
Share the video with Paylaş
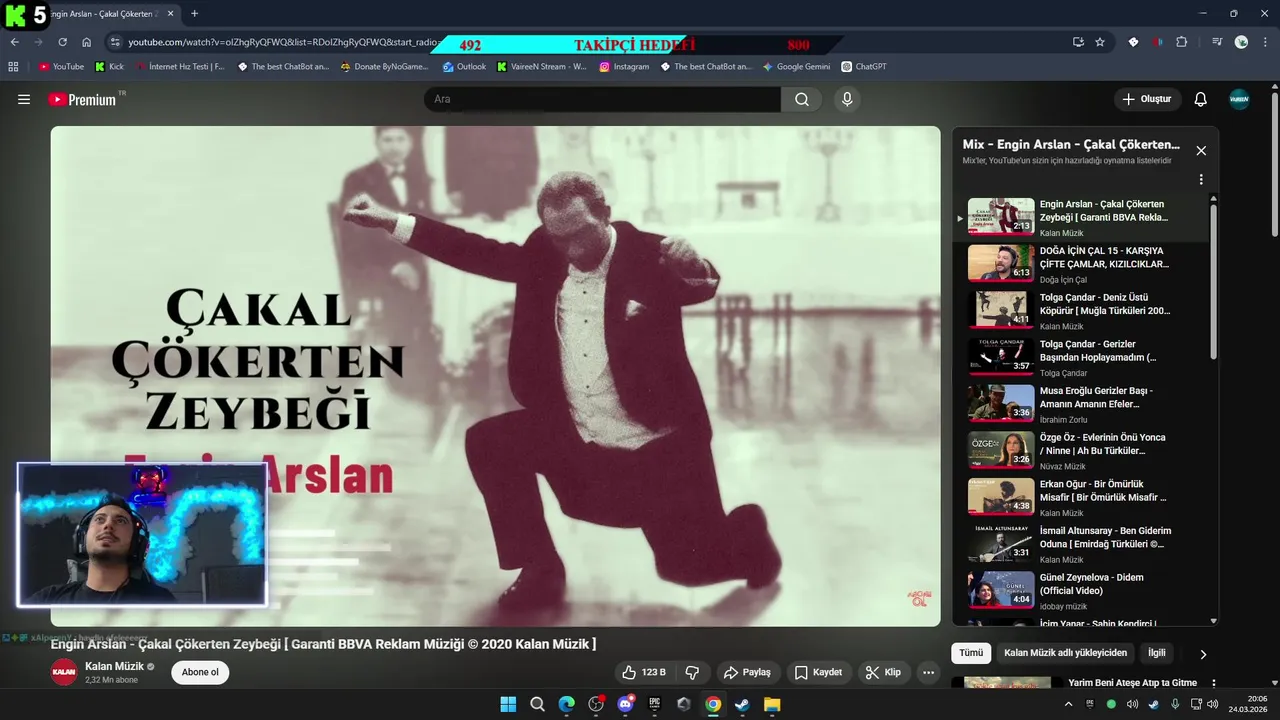[747, 672]
